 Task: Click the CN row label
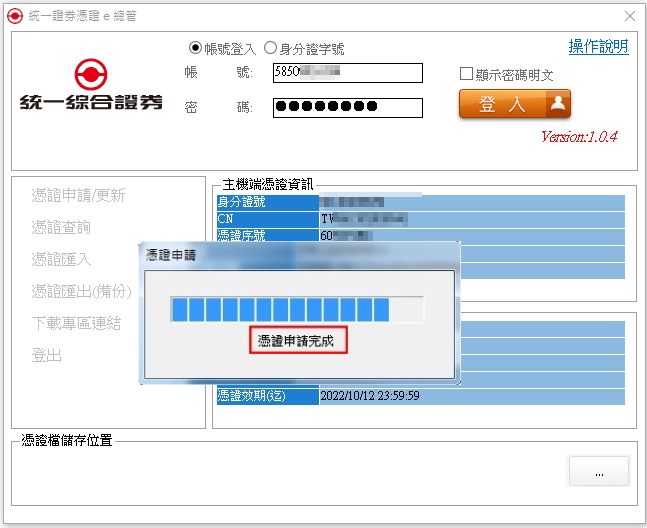(268, 219)
